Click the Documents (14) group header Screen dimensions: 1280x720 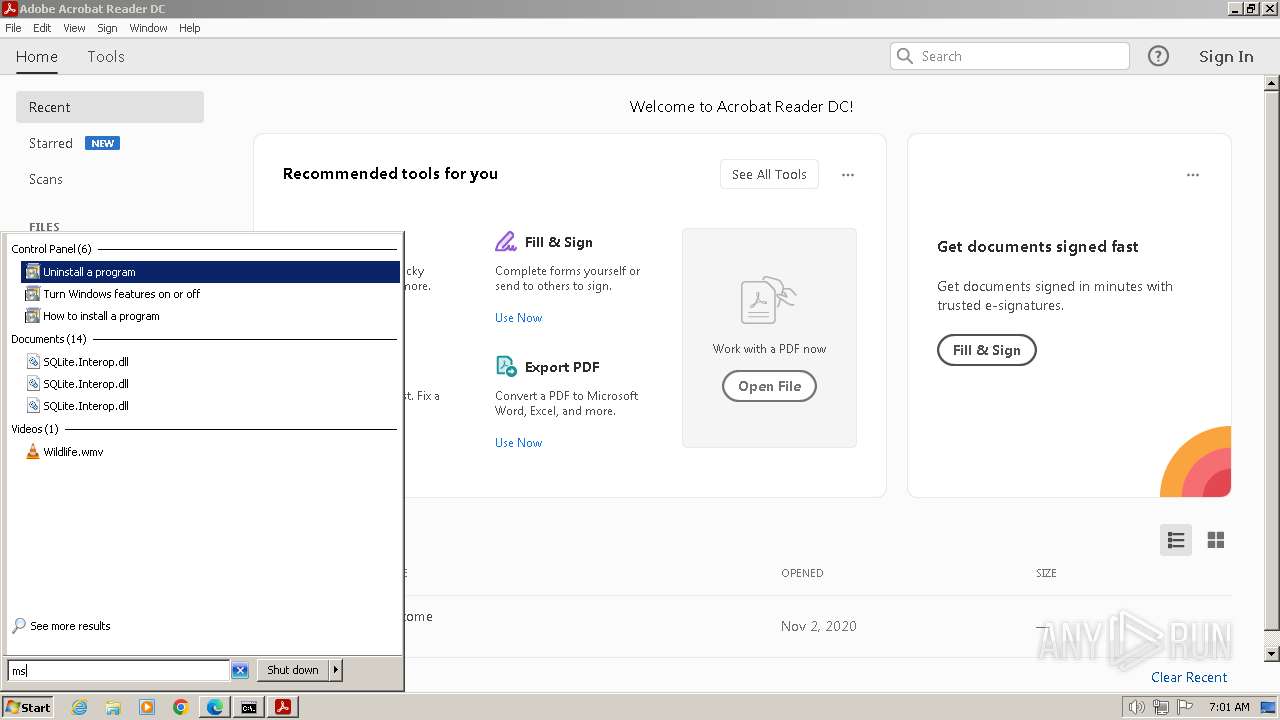[49, 339]
